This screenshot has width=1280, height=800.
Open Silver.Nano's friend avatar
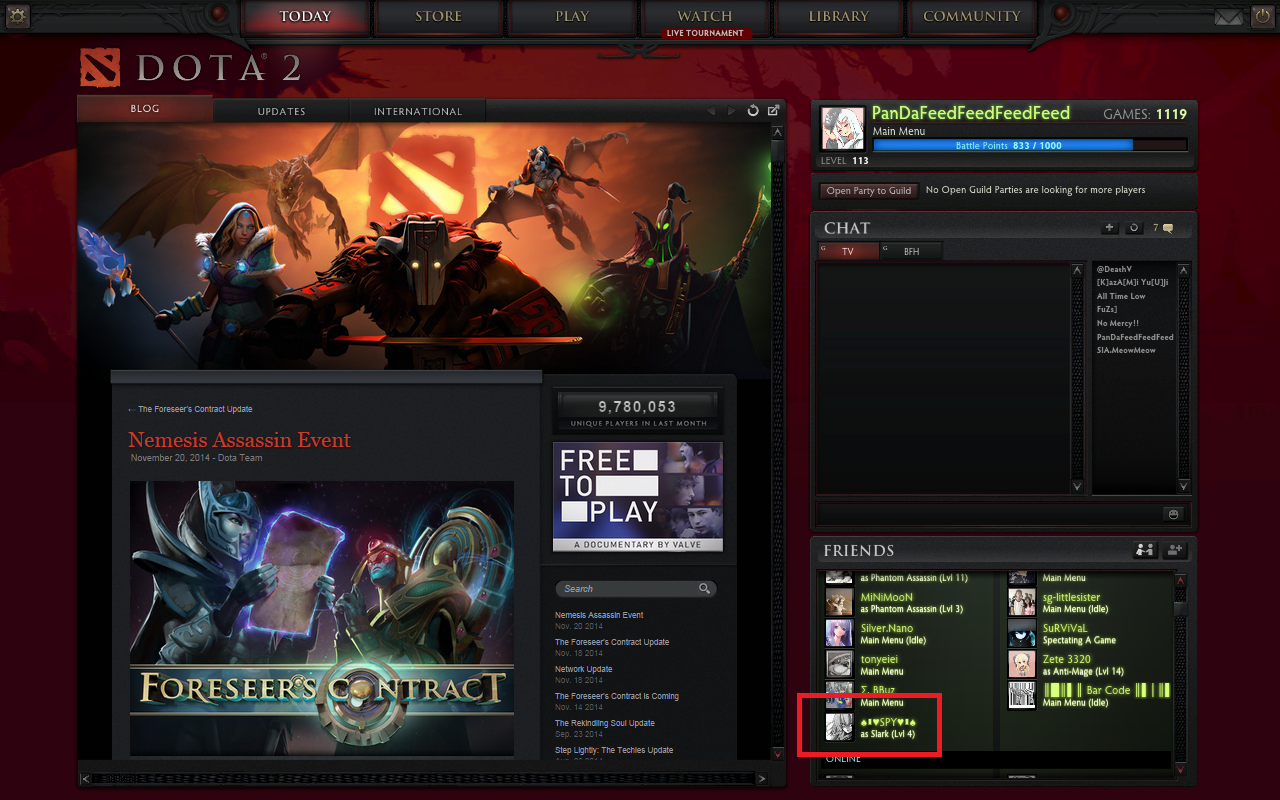839,633
